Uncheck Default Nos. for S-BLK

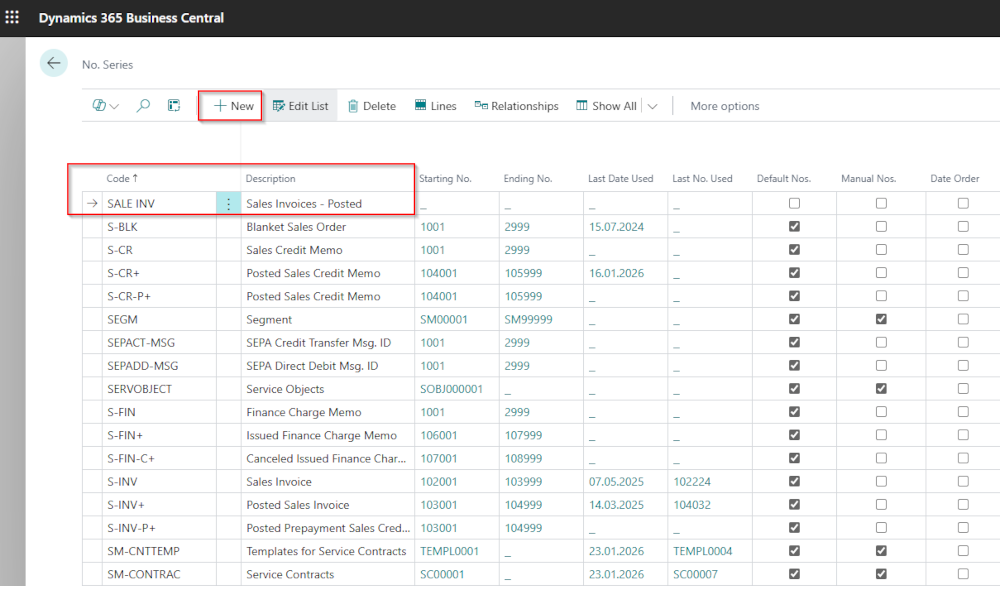794,226
